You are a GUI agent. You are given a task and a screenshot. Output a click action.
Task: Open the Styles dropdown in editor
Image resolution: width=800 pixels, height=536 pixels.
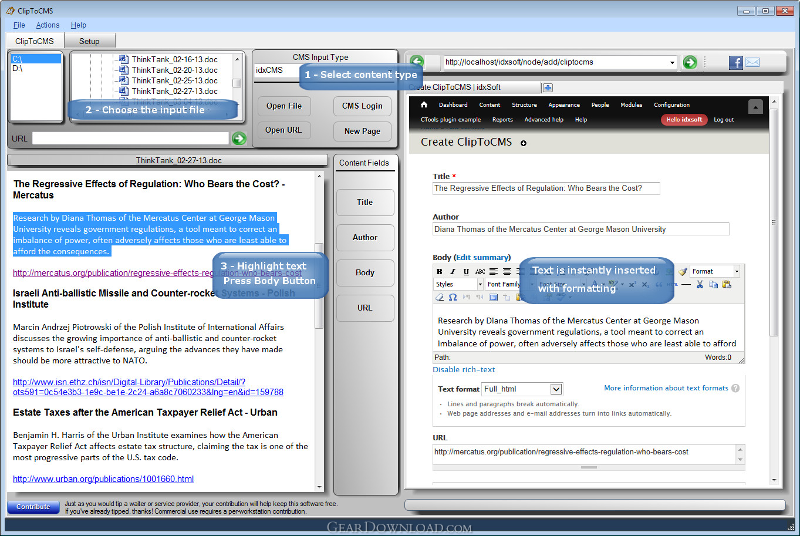pyautogui.click(x=480, y=284)
